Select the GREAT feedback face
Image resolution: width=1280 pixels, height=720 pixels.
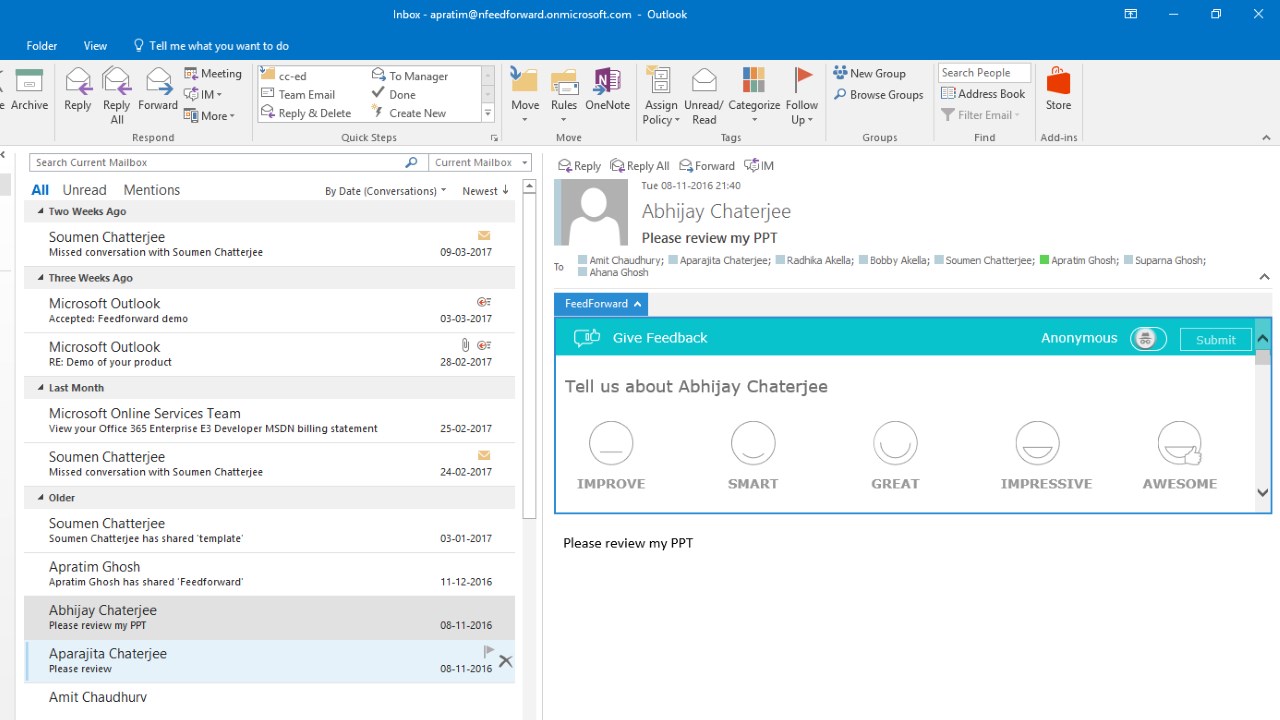pyautogui.click(x=895, y=443)
